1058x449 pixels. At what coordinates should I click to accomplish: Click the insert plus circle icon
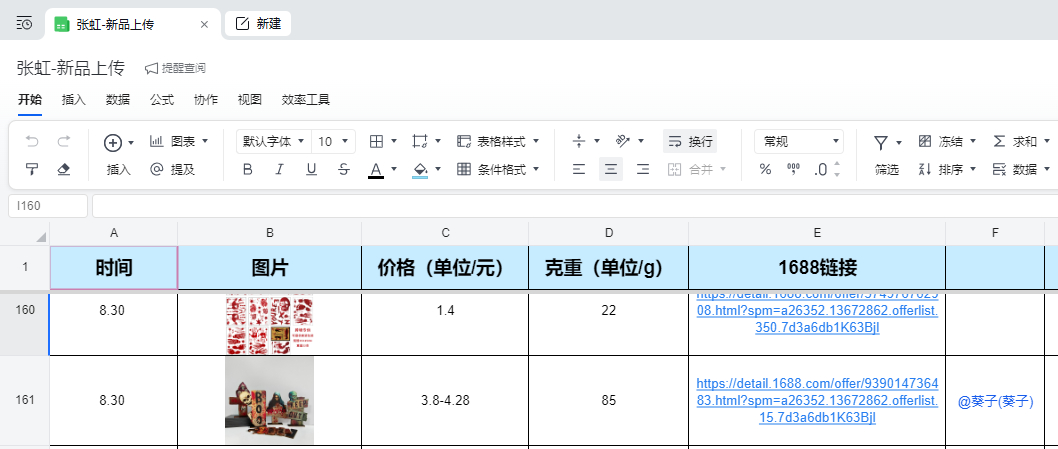click(x=112, y=142)
